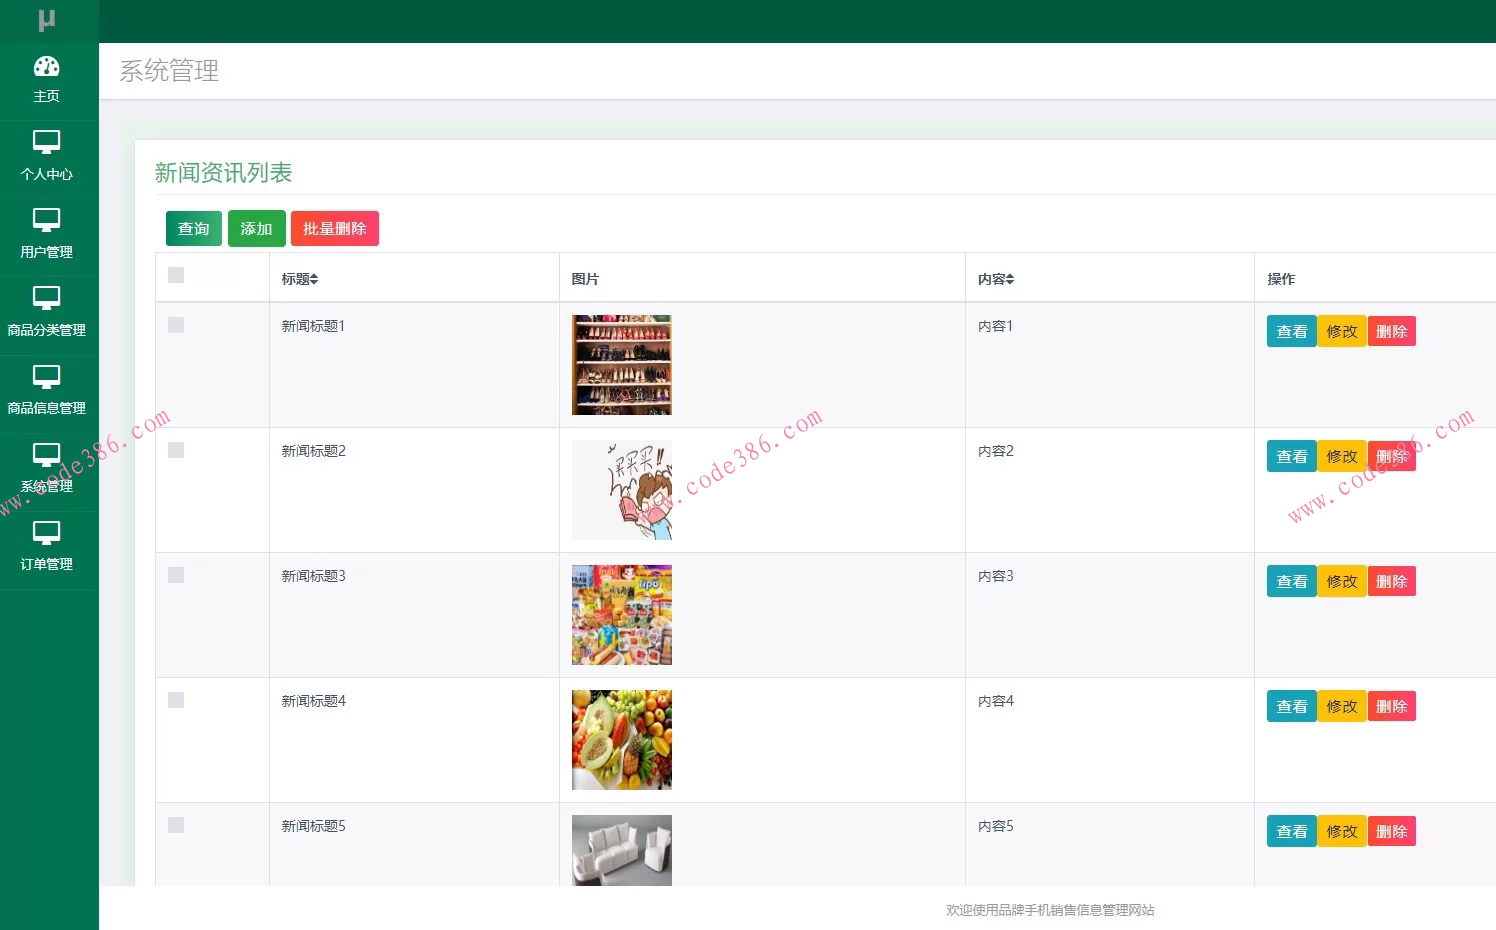Open 用户管理 menu label

click(x=47, y=252)
